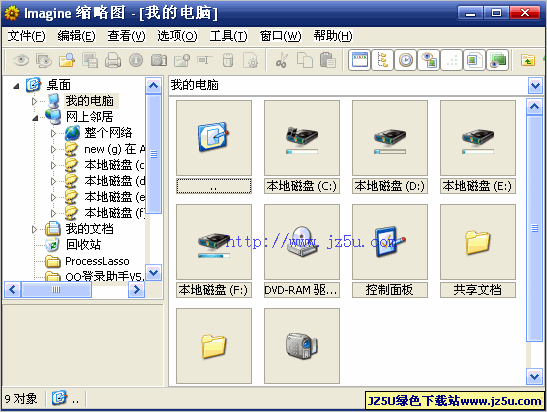Select 整个网络 in folder tree
Viewport: 547px width, 412px height.
pos(108,133)
